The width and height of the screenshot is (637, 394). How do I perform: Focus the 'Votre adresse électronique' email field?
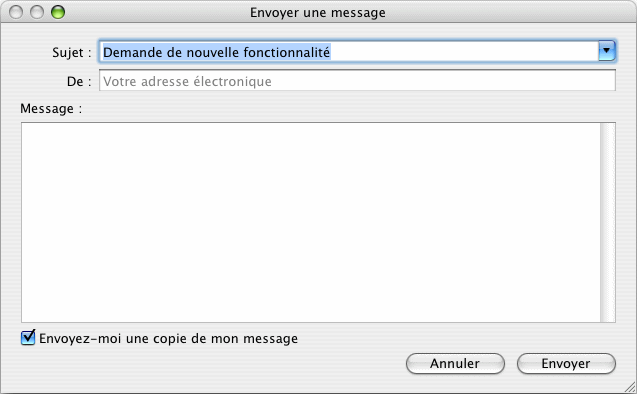tap(357, 81)
